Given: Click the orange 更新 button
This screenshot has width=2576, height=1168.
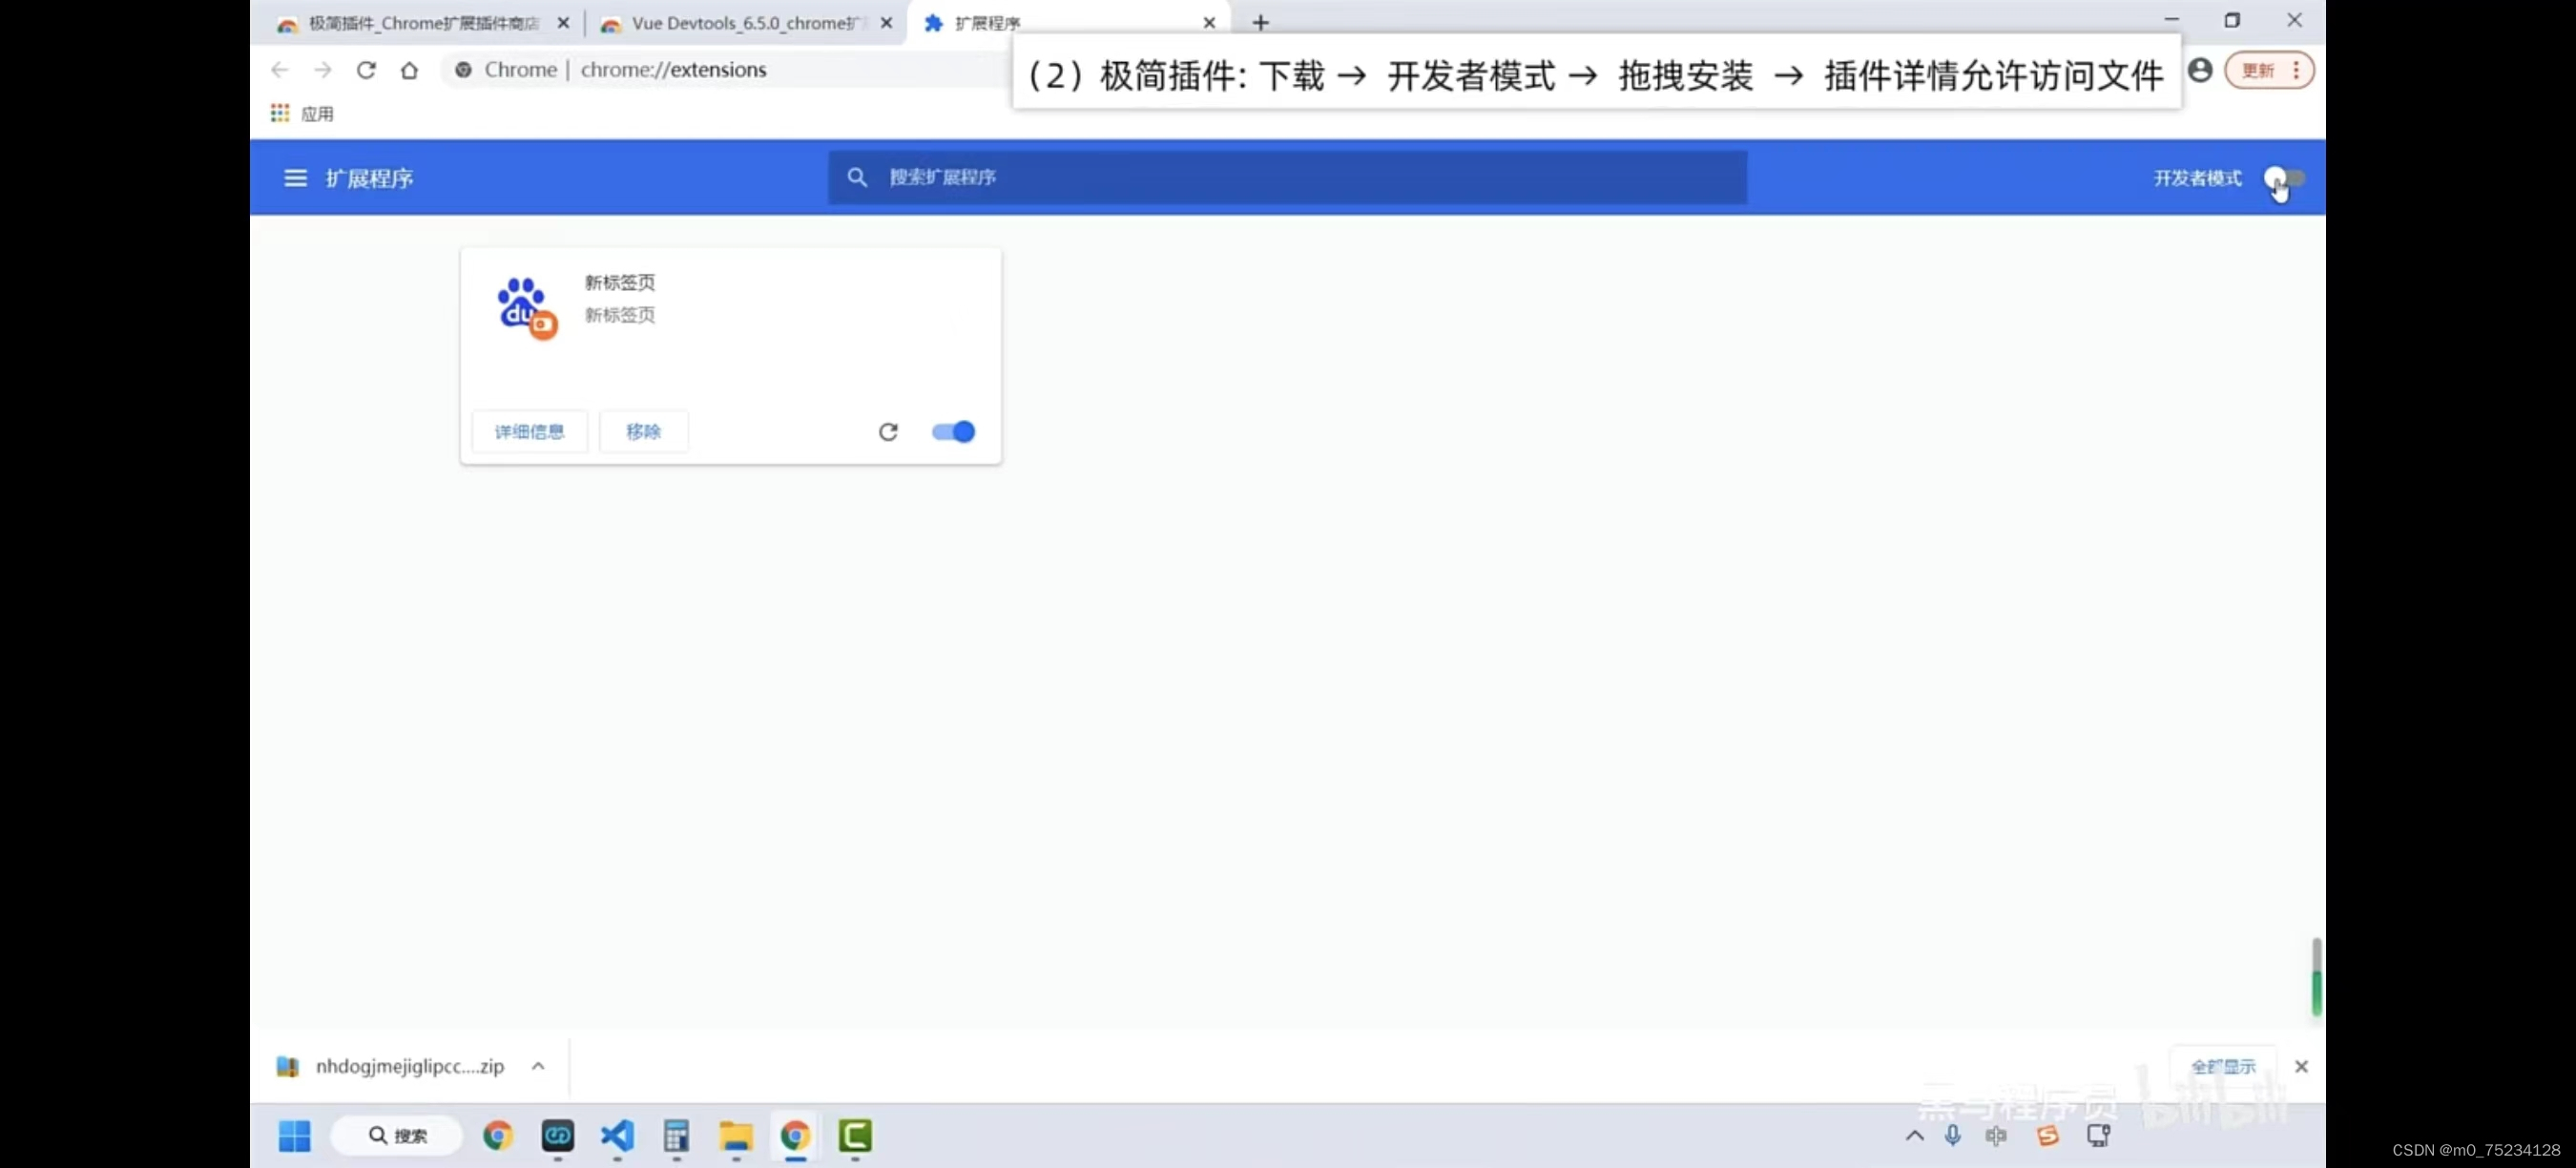Looking at the screenshot, I should (x=2258, y=70).
